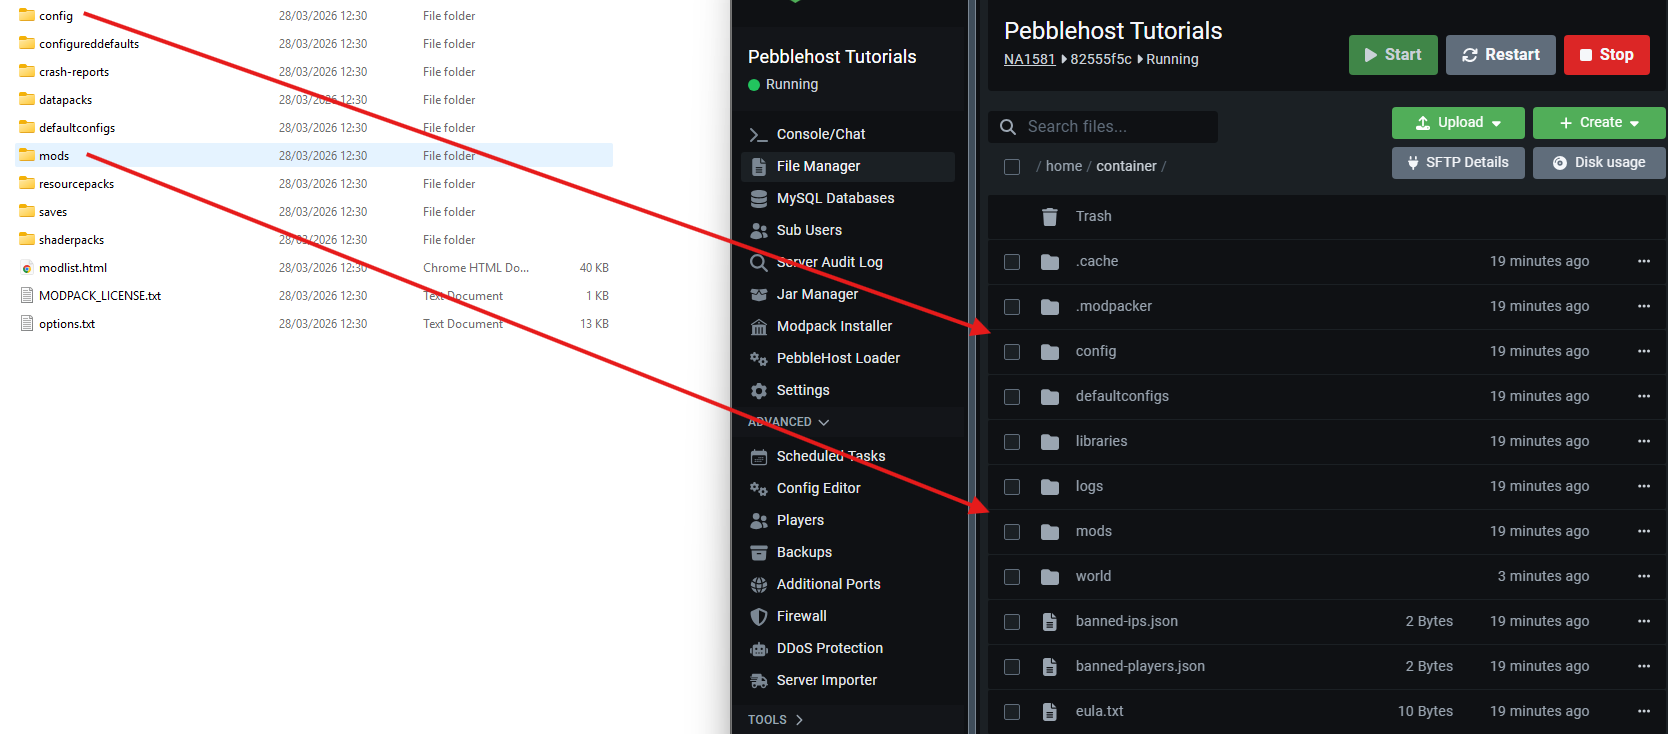The image size is (1668, 734).
Task: Open the three-dot menu for mods folder
Action: 1643,531
